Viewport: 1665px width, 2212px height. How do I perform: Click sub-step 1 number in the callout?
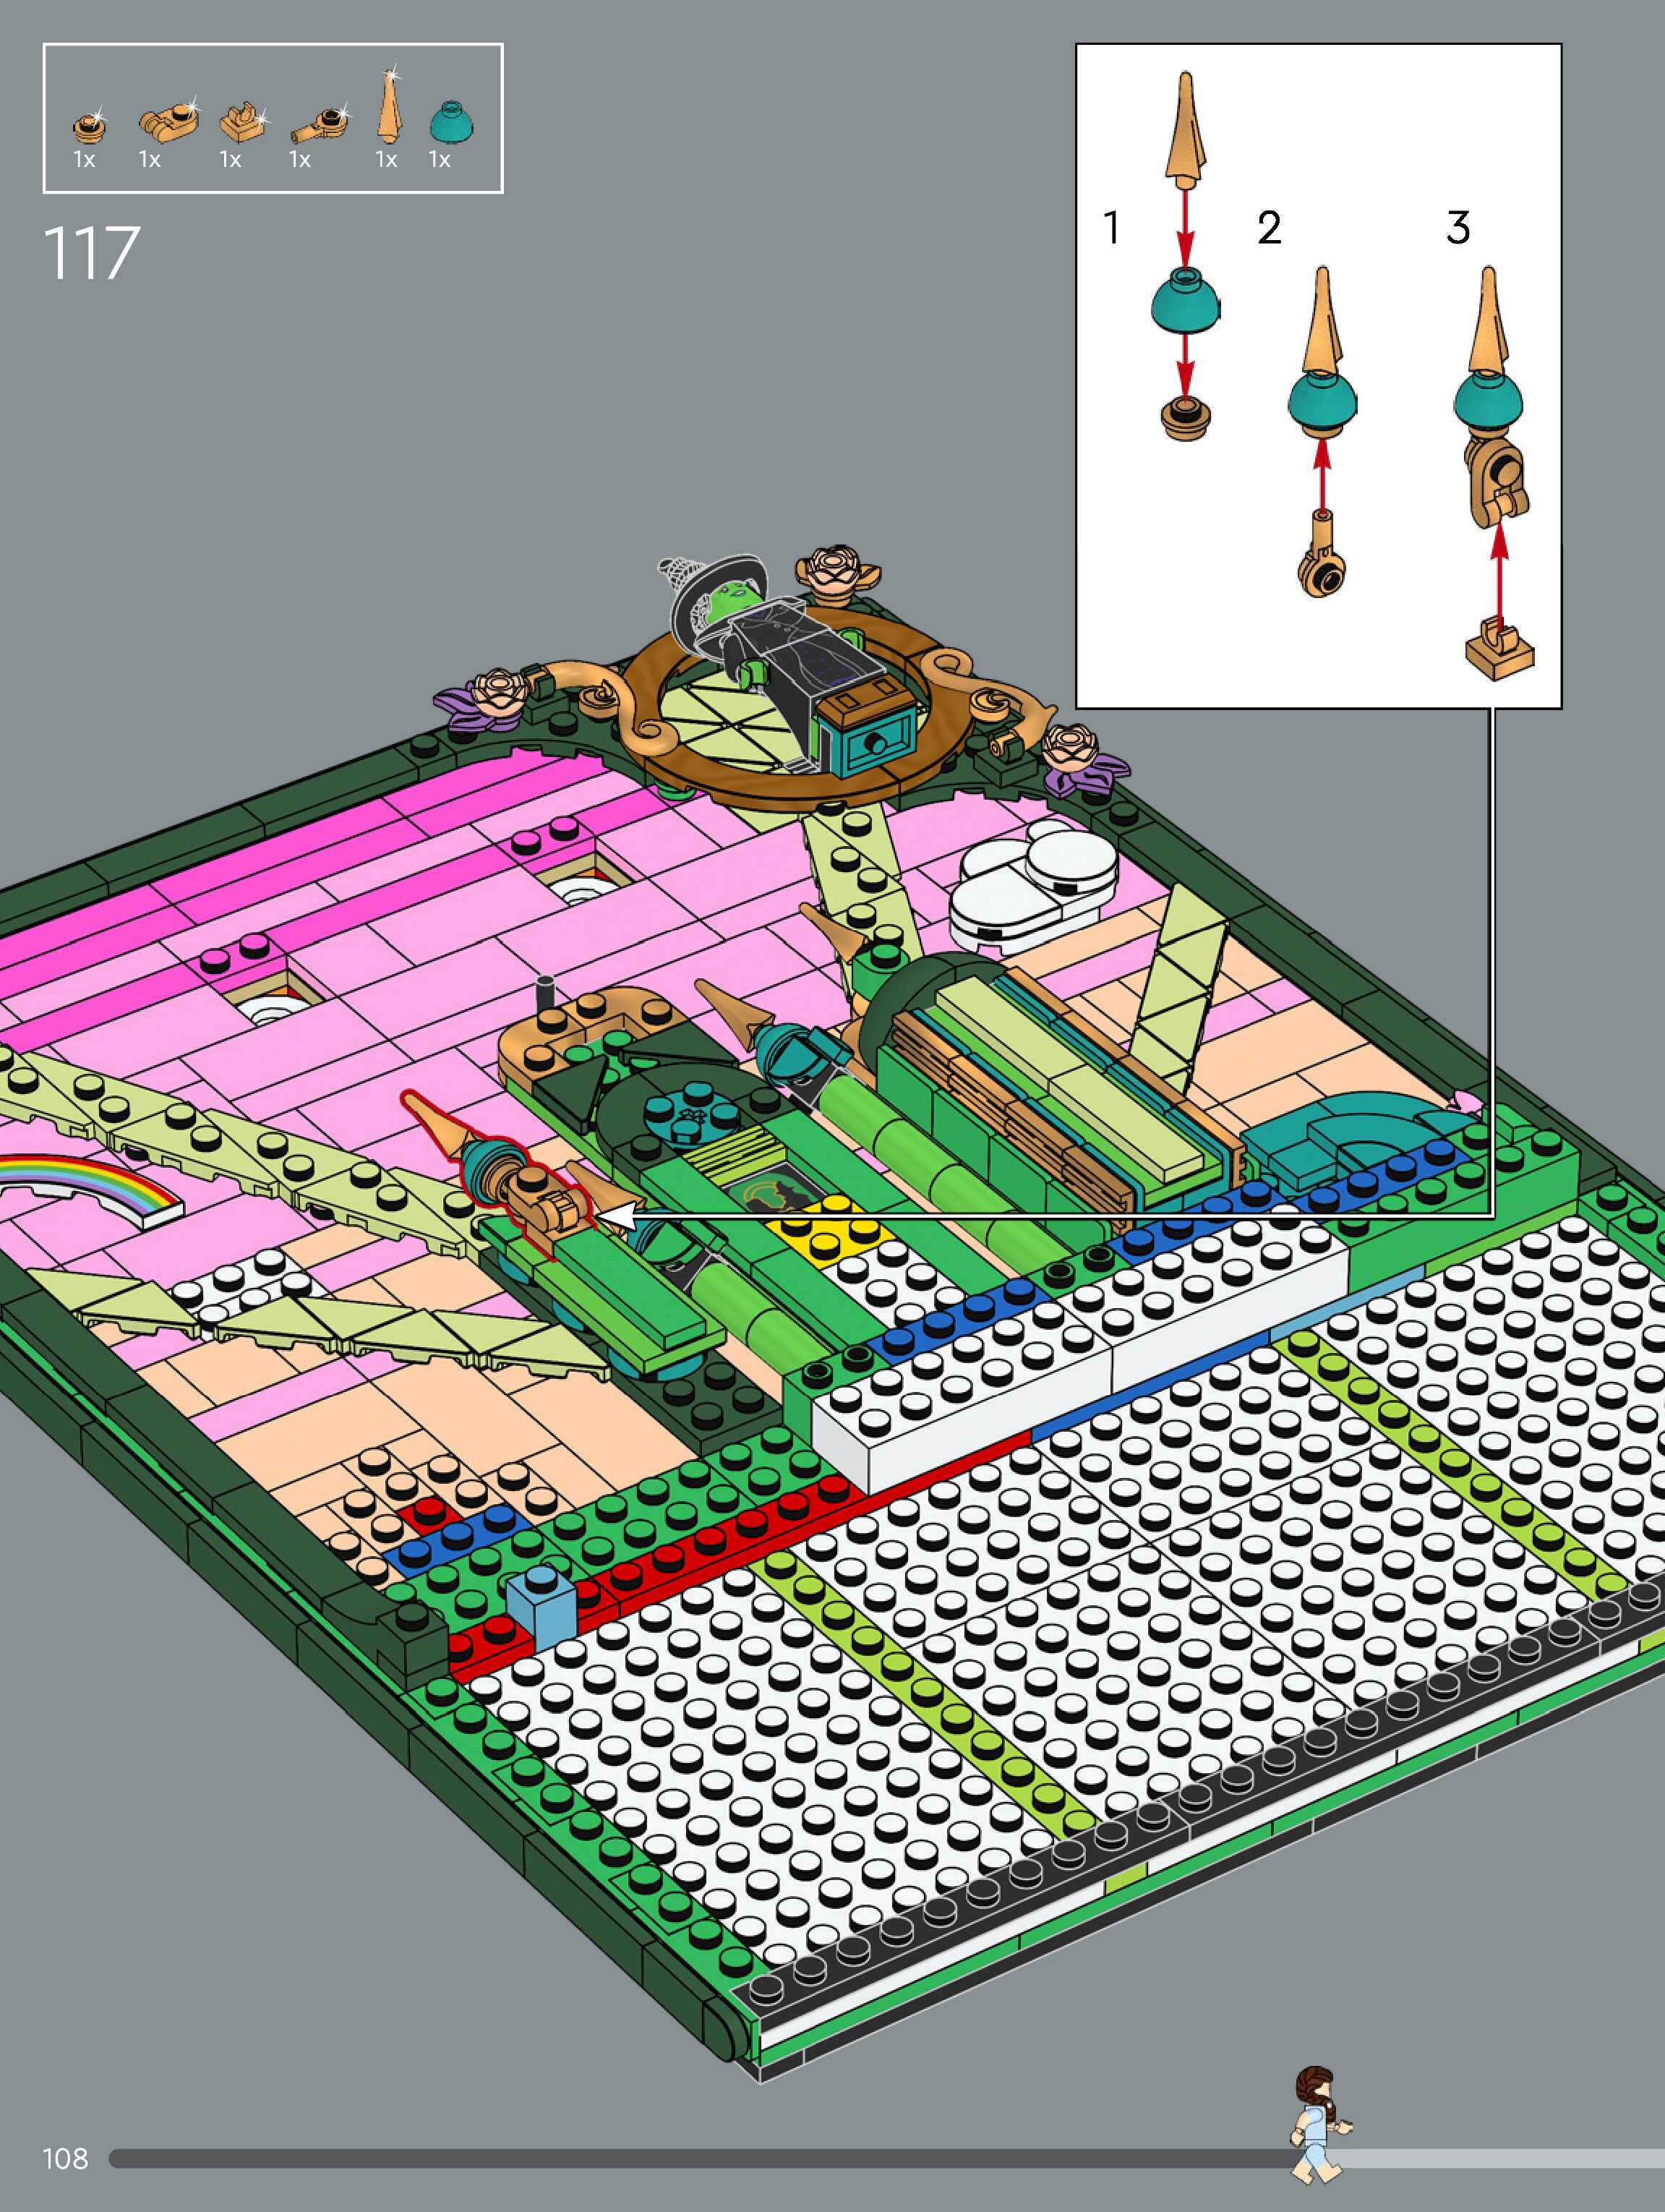pos(1111,228)
